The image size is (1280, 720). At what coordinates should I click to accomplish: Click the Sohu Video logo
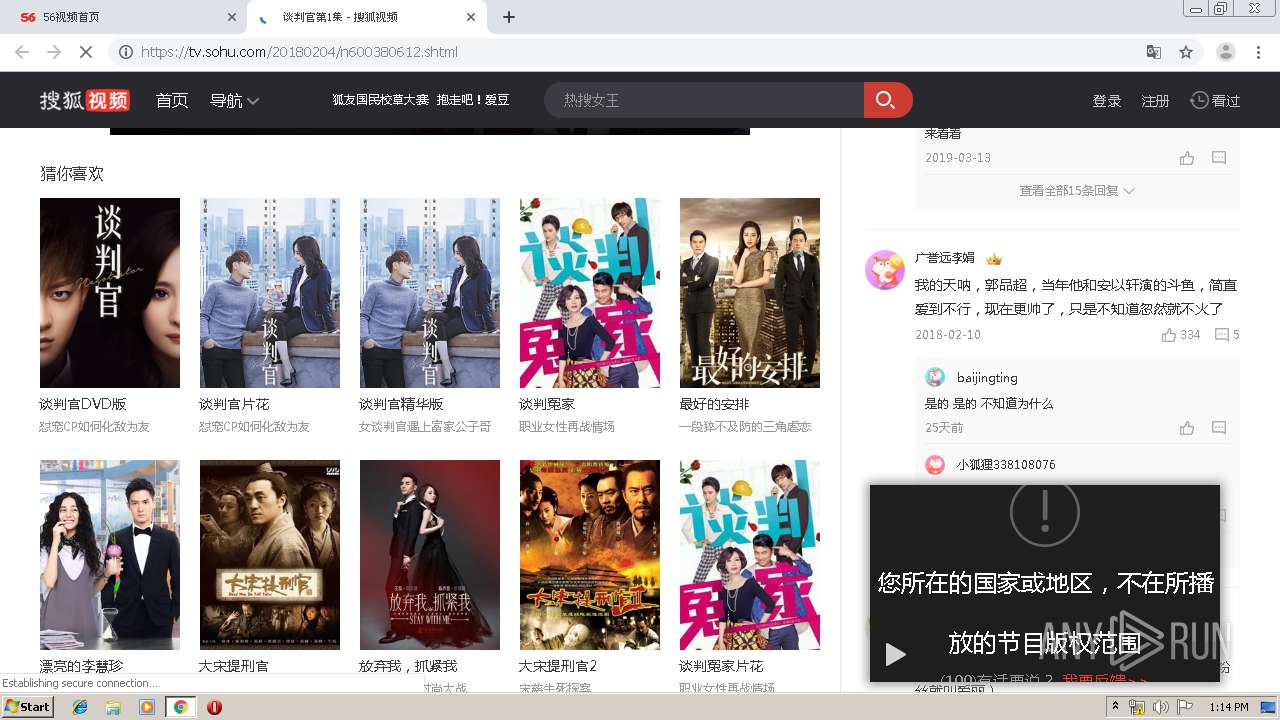(85, 100)
